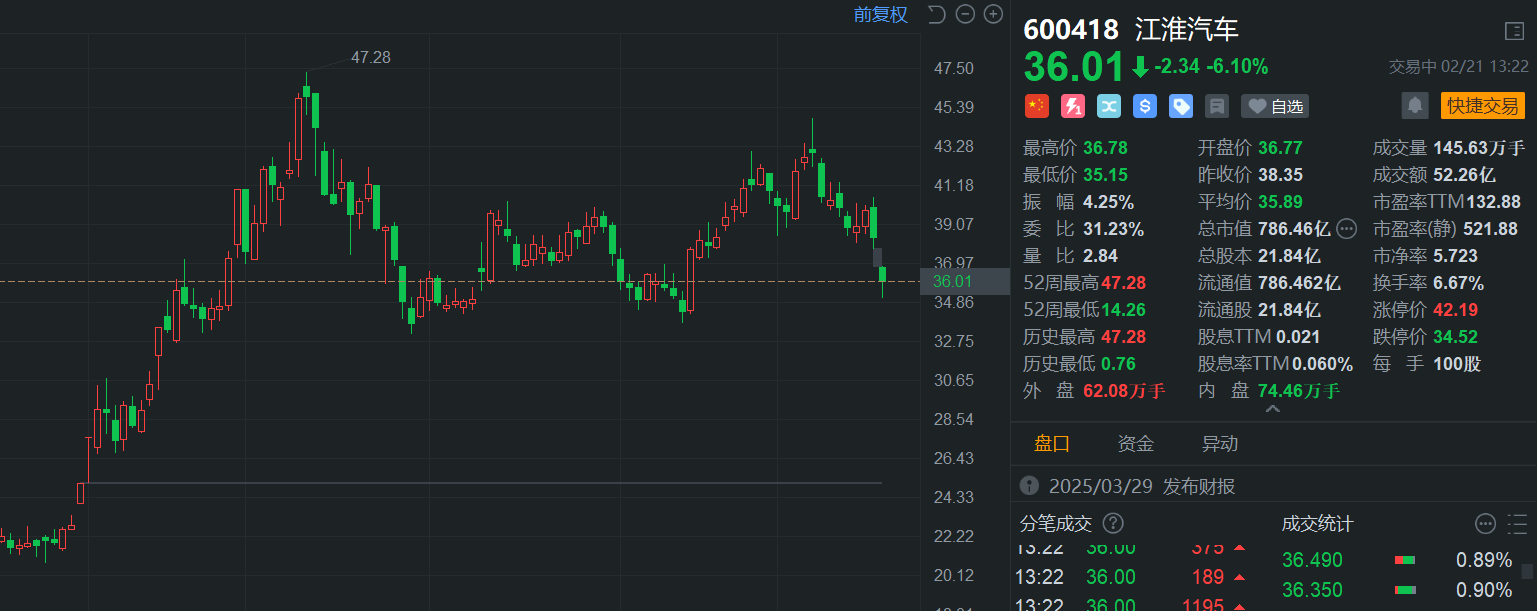Viewport: 1537px width, 611px height.
Task: Click the 开盘价 value 36.77
Action: 1280,148
